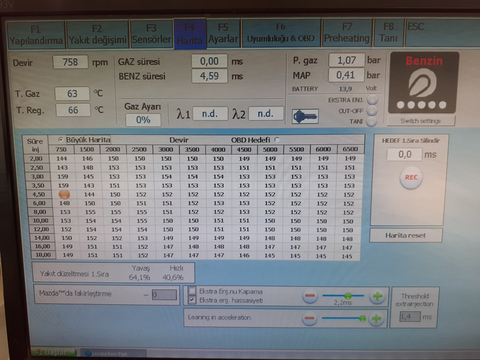Click the 2,00 injection time row header
Viewport: 480px width, 360px height.
(x=36, y=159)
